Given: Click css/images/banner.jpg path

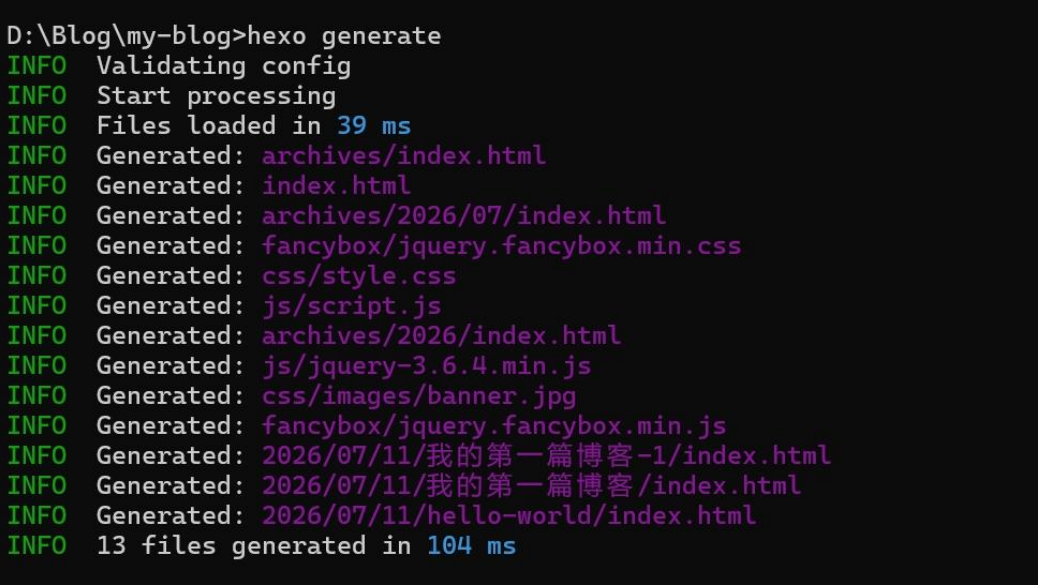Looking at the screenshot, I should [x=419, y=396].
